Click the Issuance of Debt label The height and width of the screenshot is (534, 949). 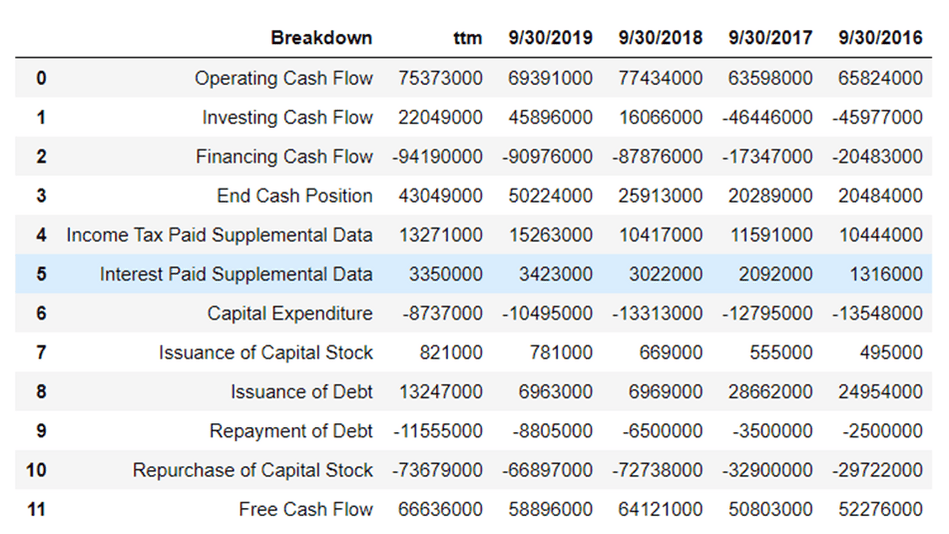tap(301, 391)
